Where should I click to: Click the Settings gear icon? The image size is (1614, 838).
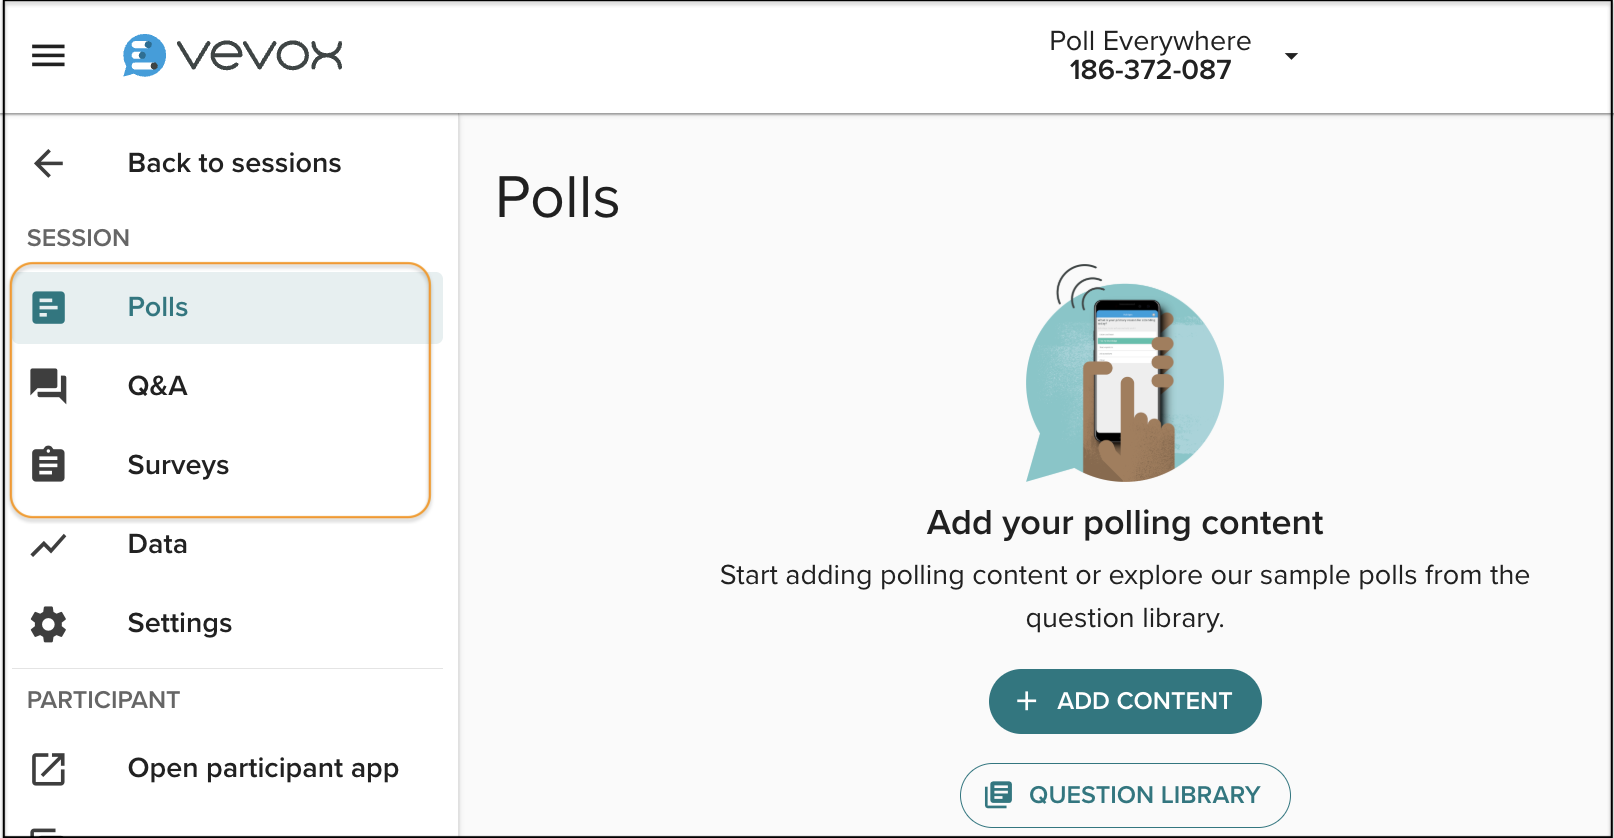click(x=48, y=624)
